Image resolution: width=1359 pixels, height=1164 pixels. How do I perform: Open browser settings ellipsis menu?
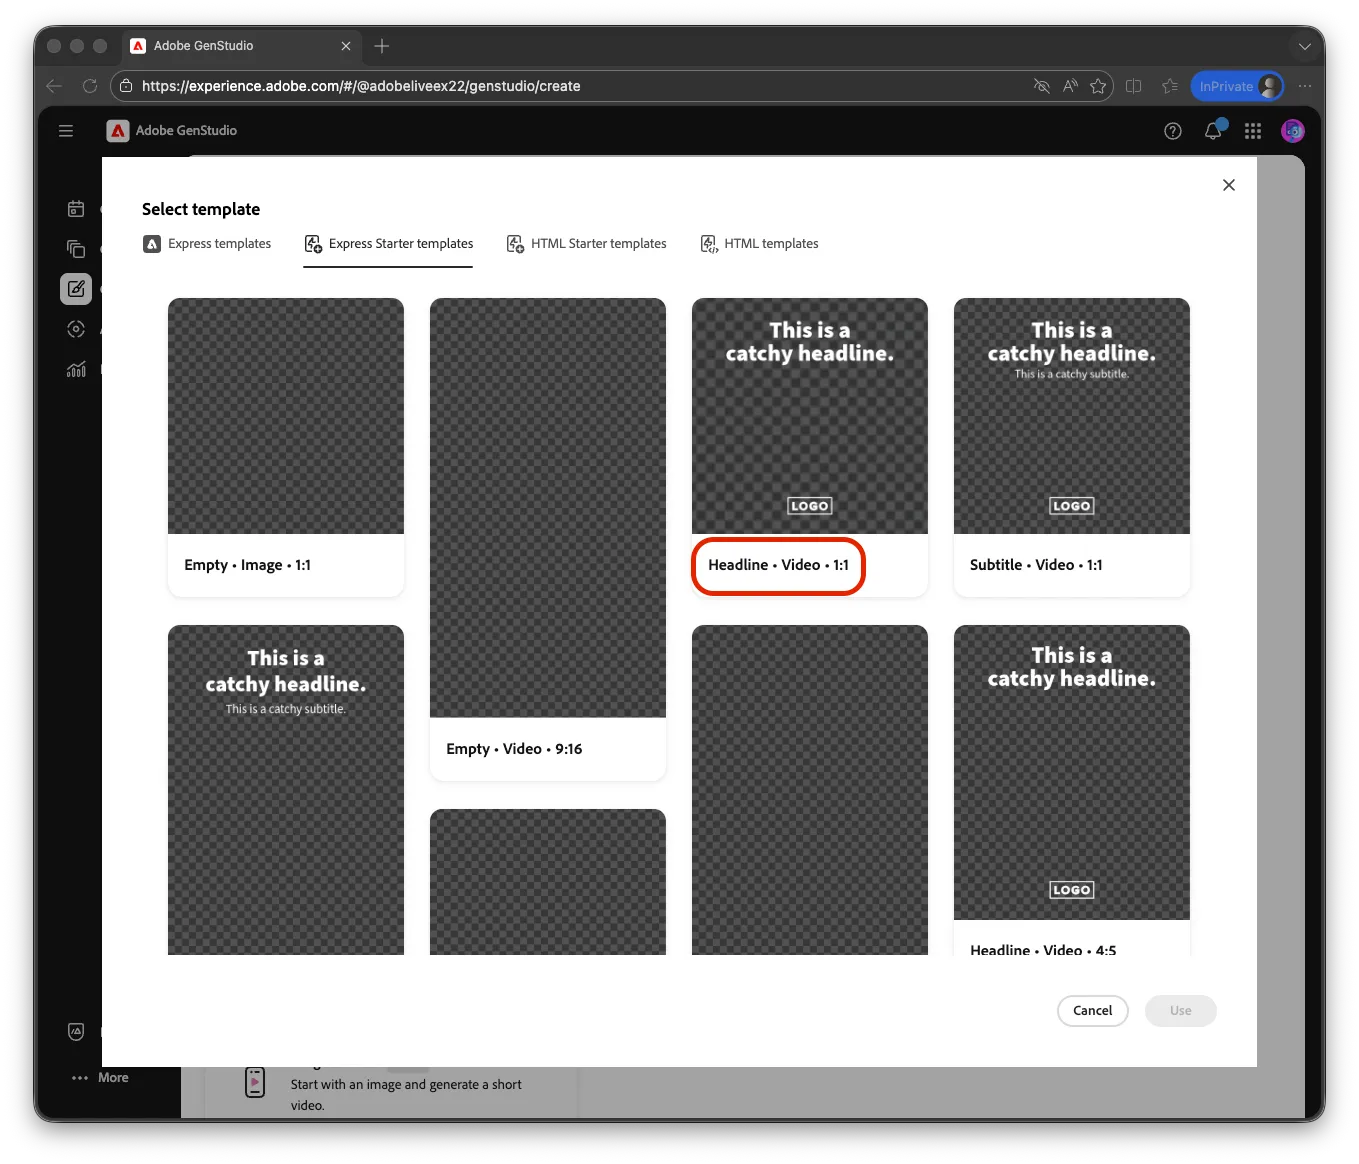pyautogui.click(x=1305, y=86)
